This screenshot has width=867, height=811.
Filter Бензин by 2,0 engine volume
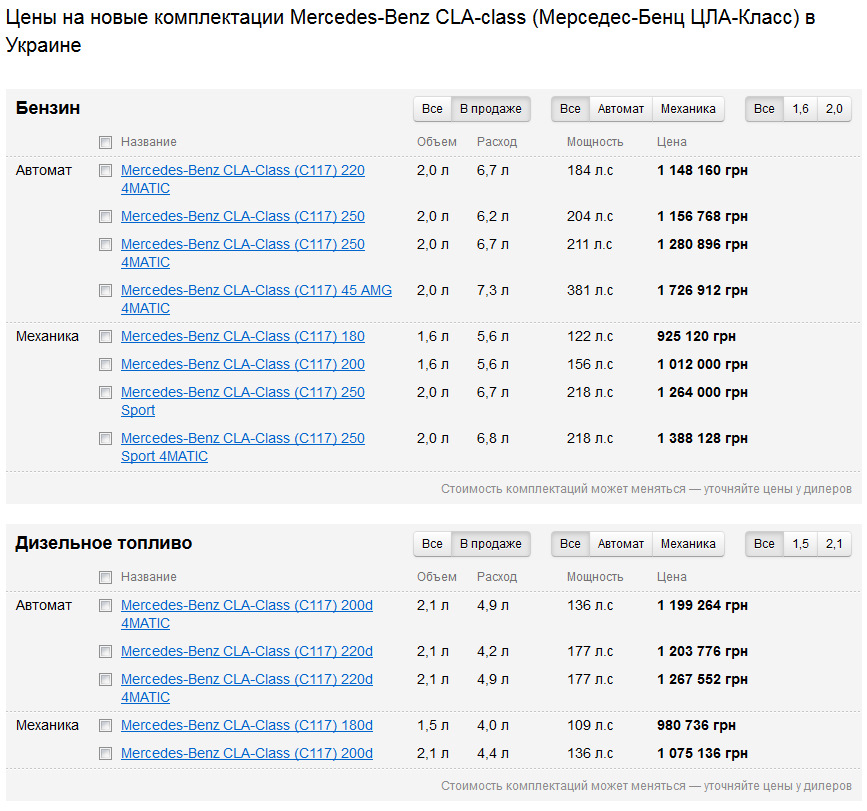coord(834,109)
